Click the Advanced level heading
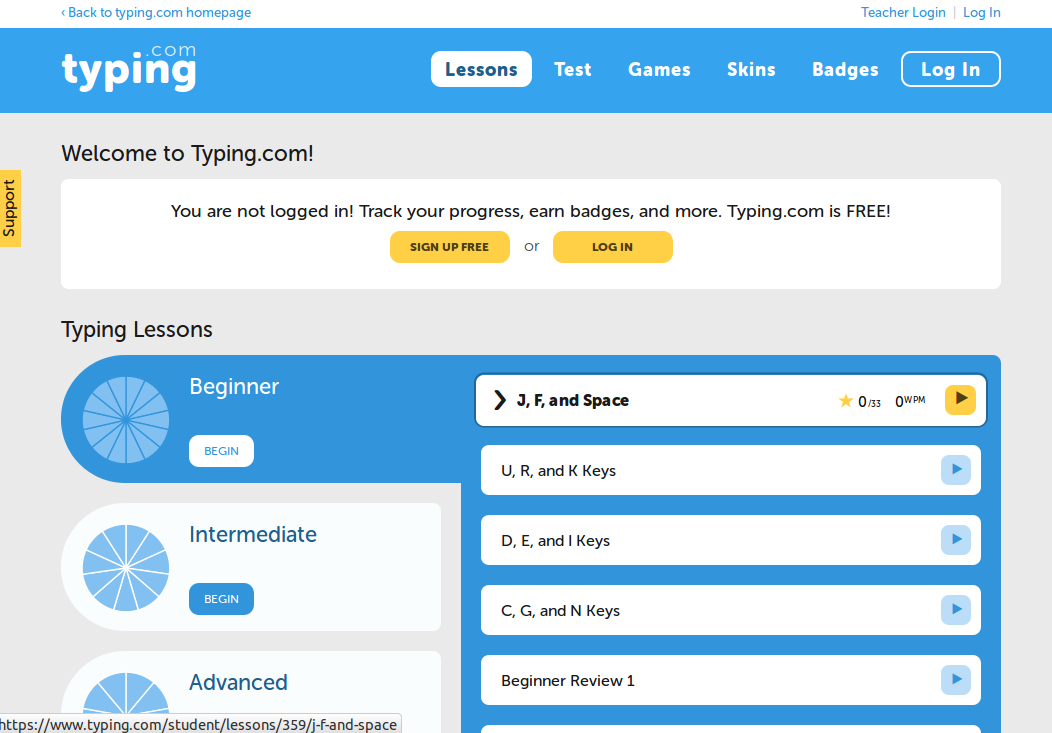The image size is (1052, 733). point(238,682)
